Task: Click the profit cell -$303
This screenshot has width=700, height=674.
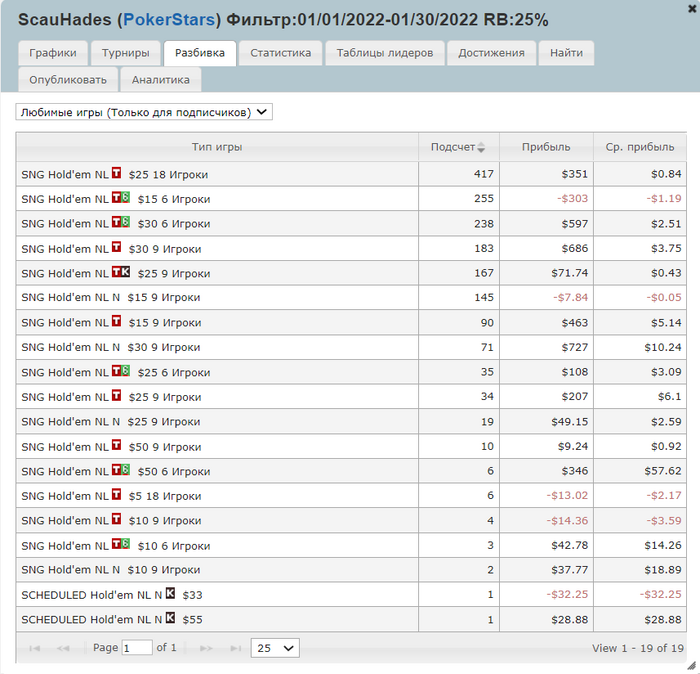Action: [x=546, y=199]
